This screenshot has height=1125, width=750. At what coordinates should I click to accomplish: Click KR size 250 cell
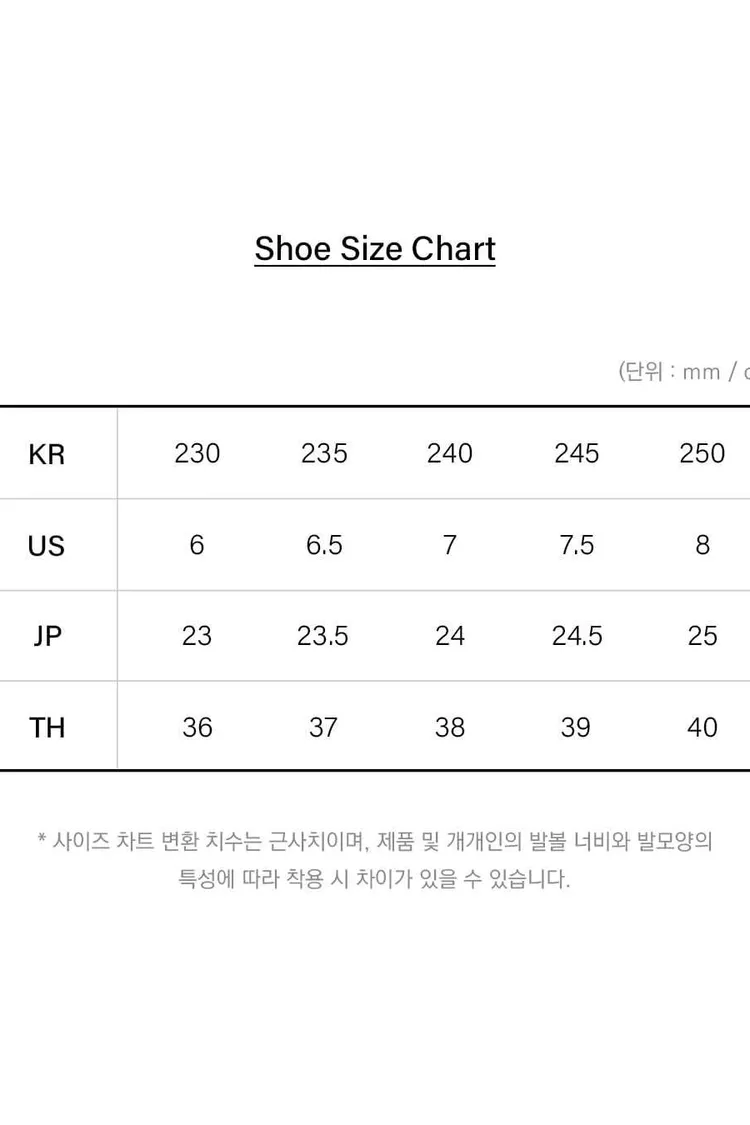coord(703,453)
